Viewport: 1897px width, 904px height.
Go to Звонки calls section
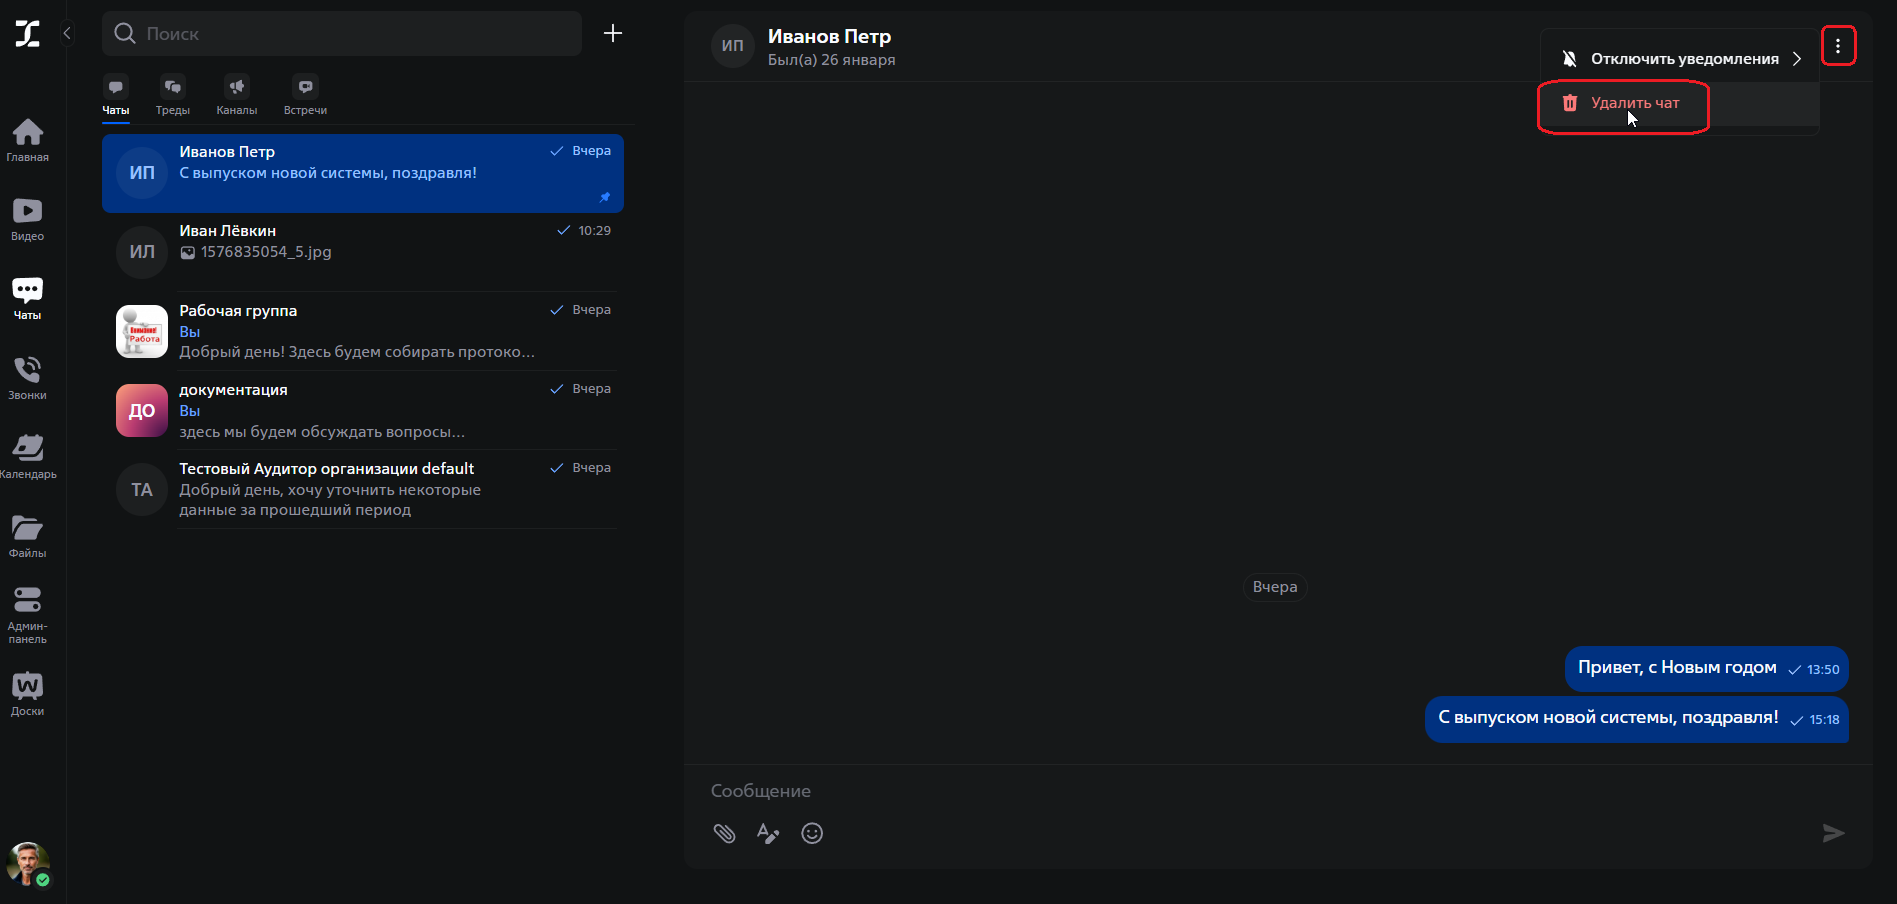pos(28,377)
